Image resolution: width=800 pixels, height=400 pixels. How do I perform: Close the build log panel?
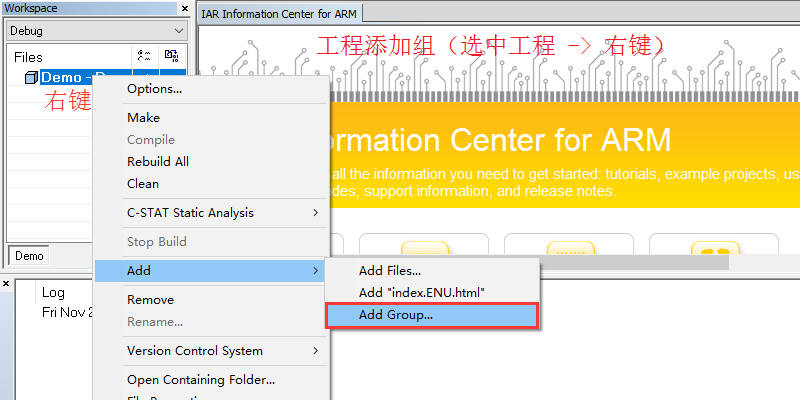tap(7, 284)
